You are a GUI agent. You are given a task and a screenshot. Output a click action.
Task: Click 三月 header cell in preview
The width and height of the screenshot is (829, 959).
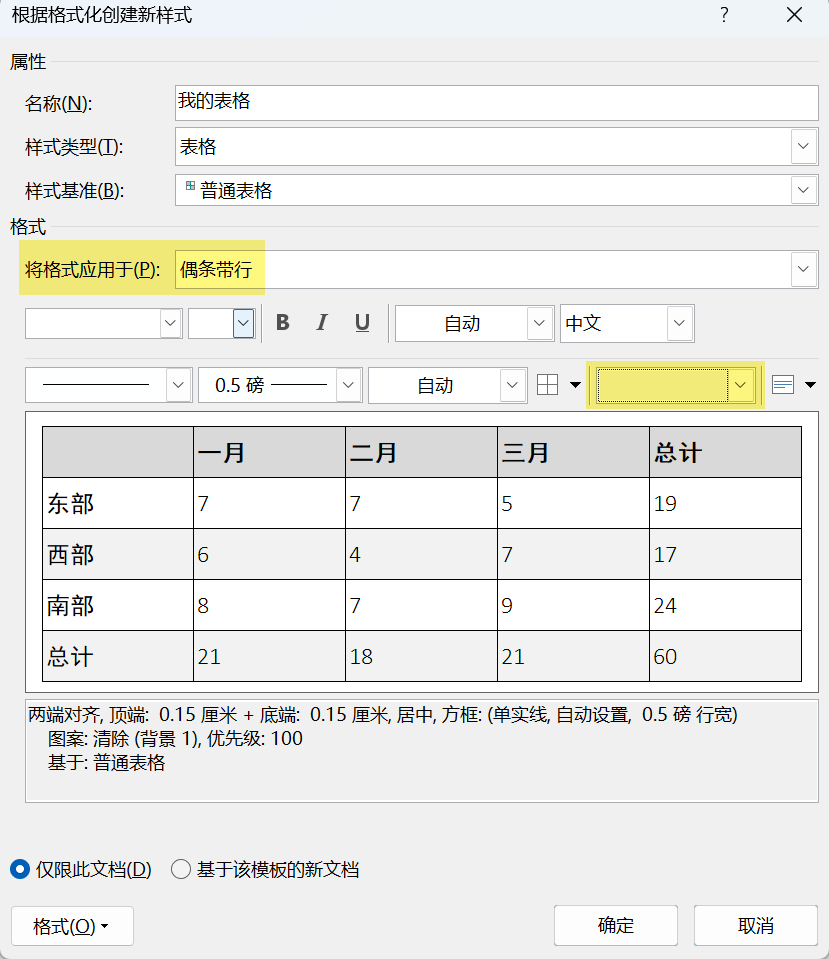point(573,453)
